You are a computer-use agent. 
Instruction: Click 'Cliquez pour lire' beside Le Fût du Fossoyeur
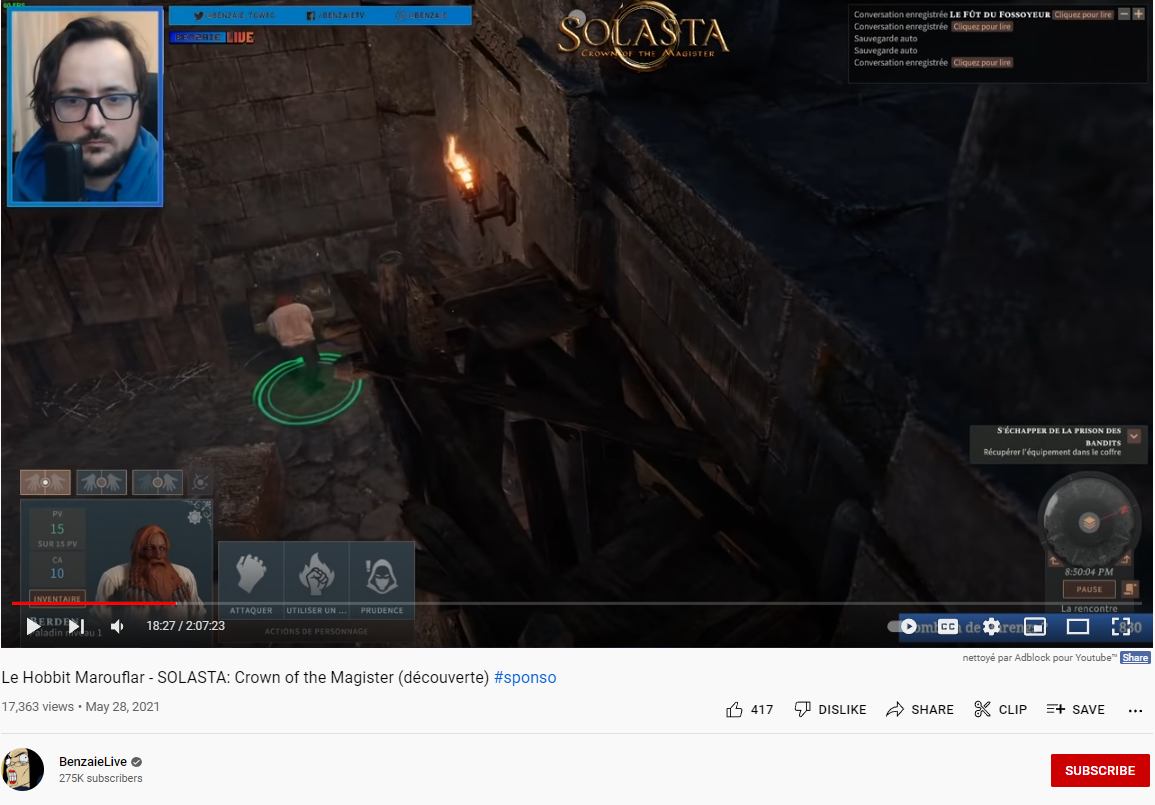[x=1083, y=15]
